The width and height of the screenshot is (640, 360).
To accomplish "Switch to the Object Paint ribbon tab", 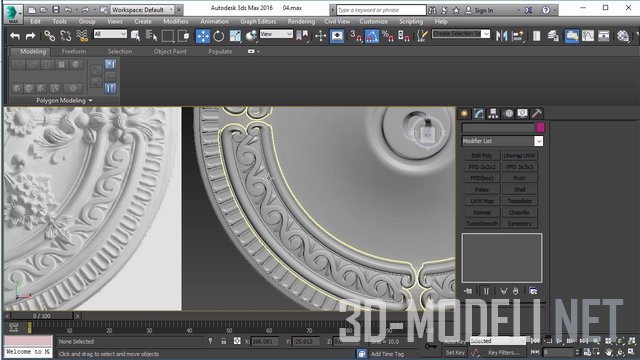I will 170,51.
